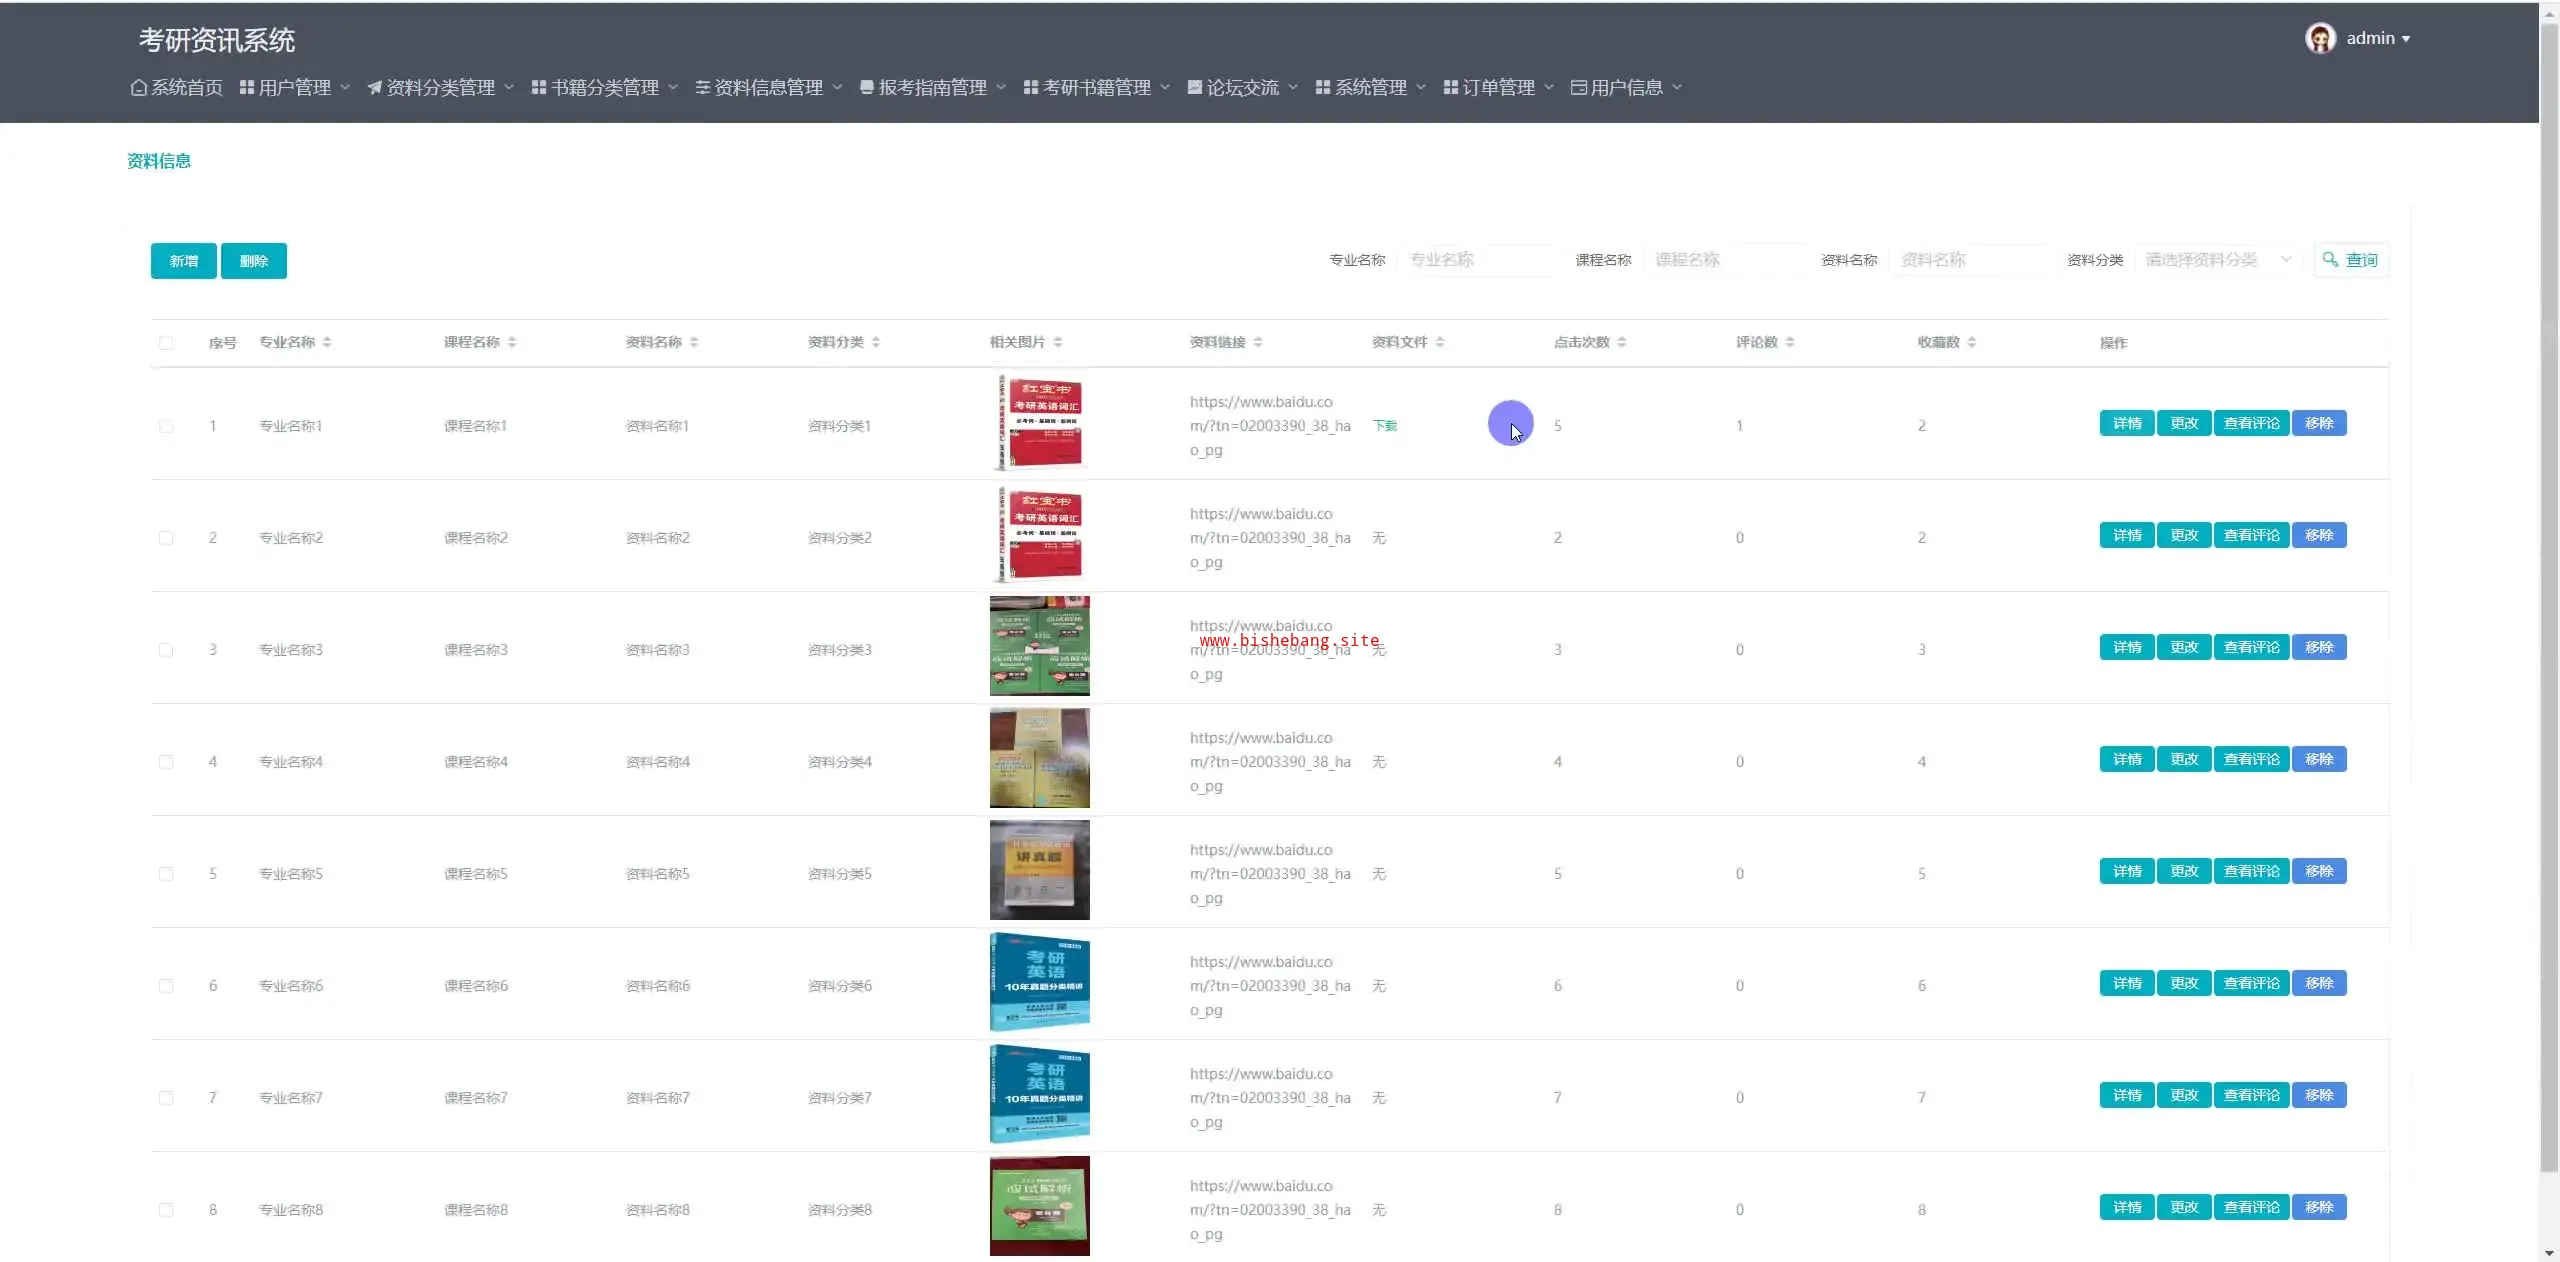The height and width of the screenshot is (1262, 2560).
Task: Click the admin avatar icon
Action: coord(2320,38)
